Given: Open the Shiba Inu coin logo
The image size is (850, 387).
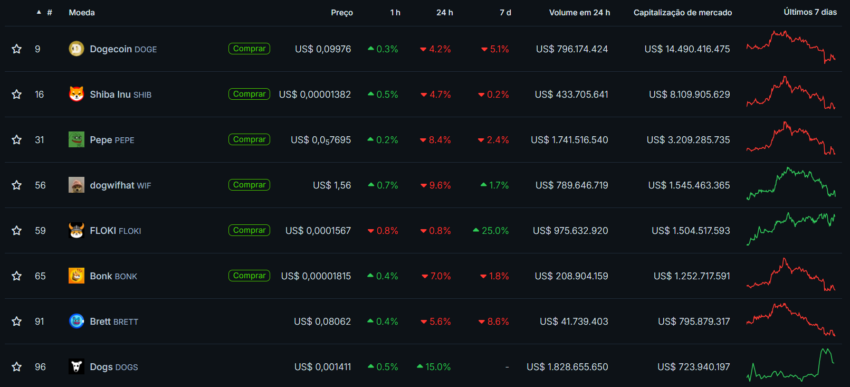Looking at the screenshot, I should click(76, 94).
